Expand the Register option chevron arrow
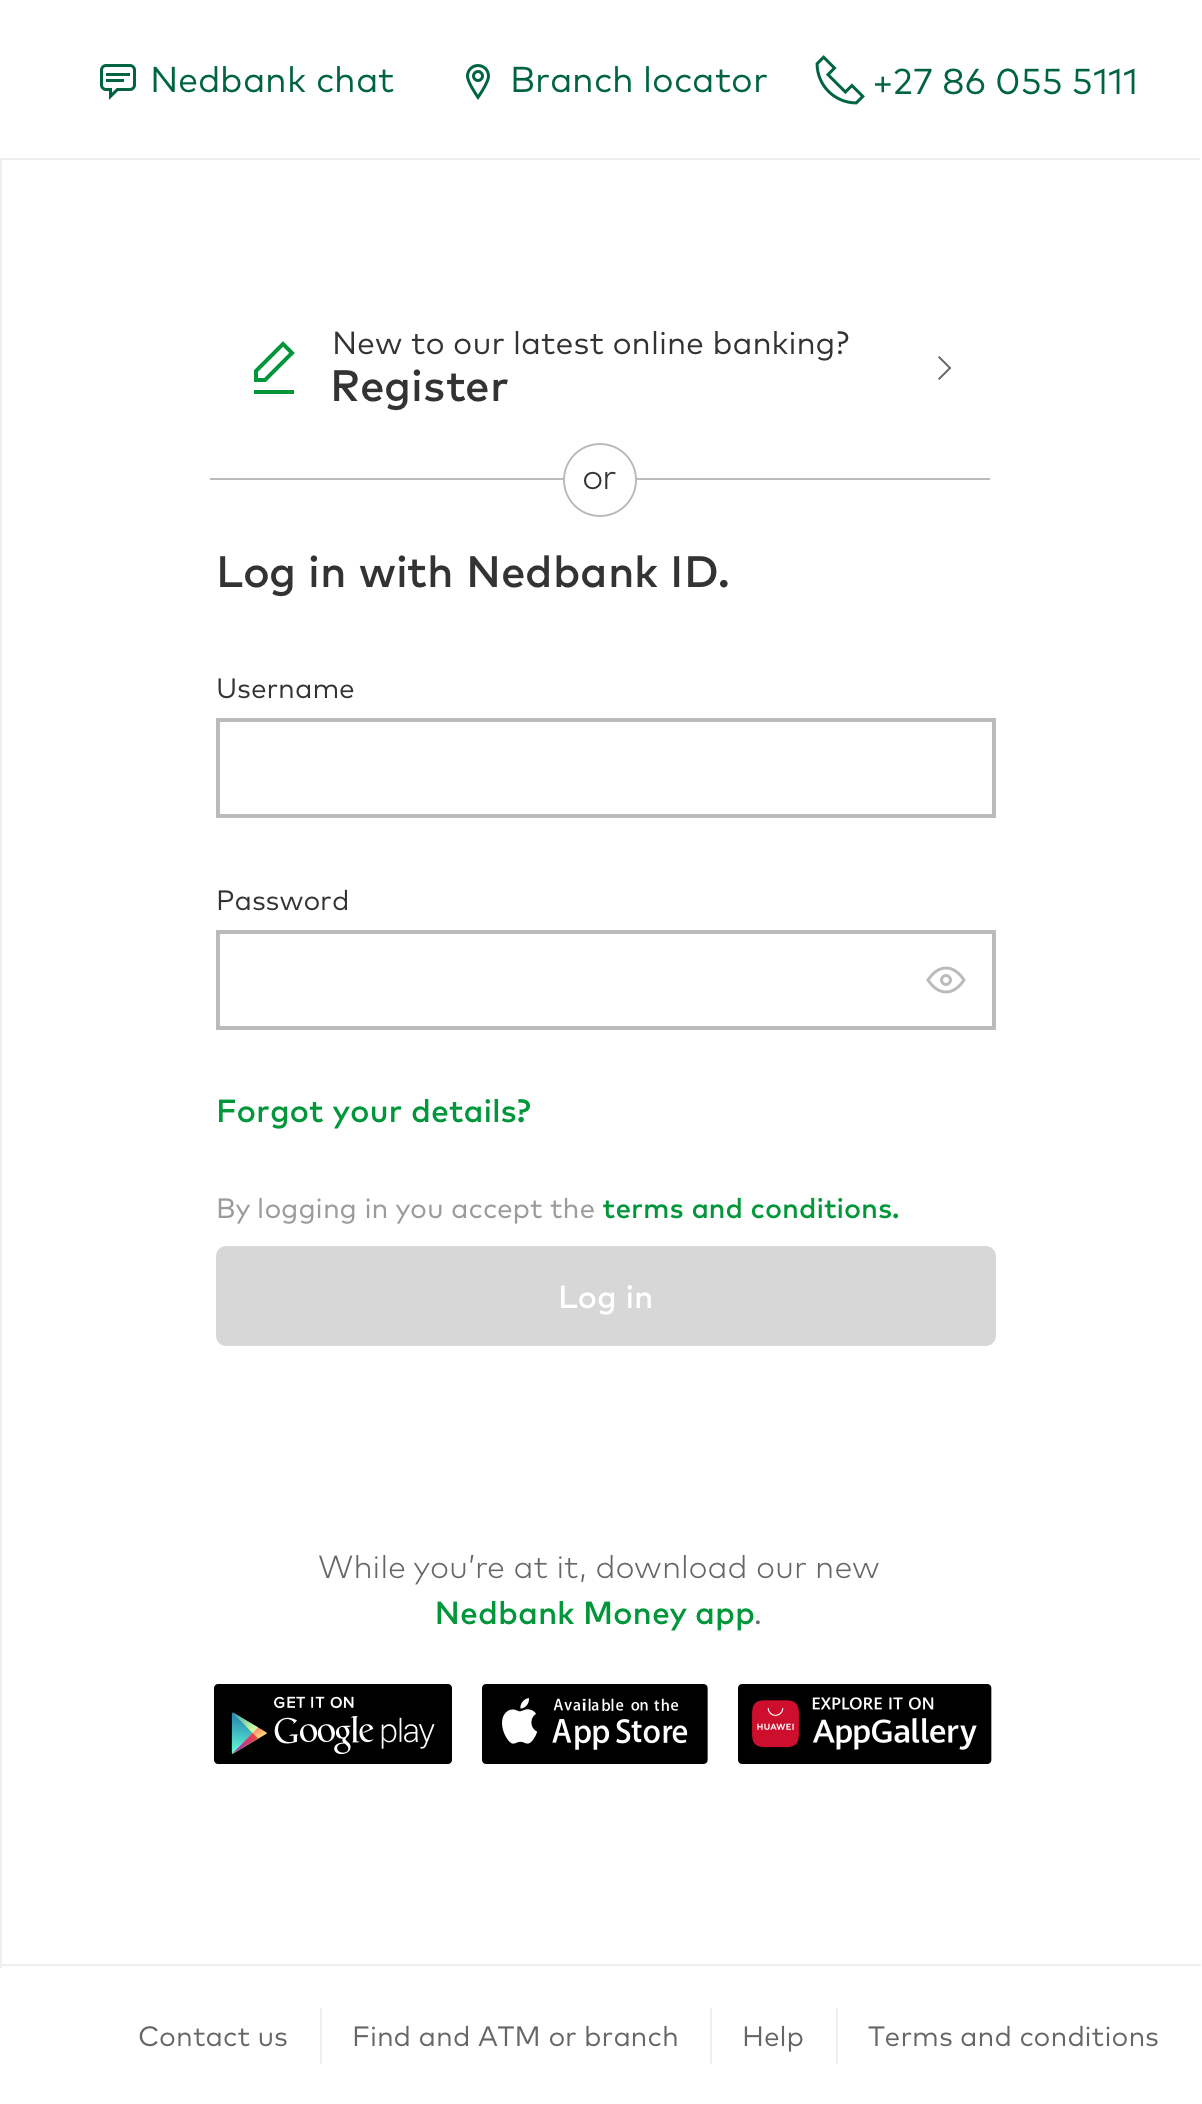Image resolution: width=1202 pixels, height=2104 pixels. [944, 368]
